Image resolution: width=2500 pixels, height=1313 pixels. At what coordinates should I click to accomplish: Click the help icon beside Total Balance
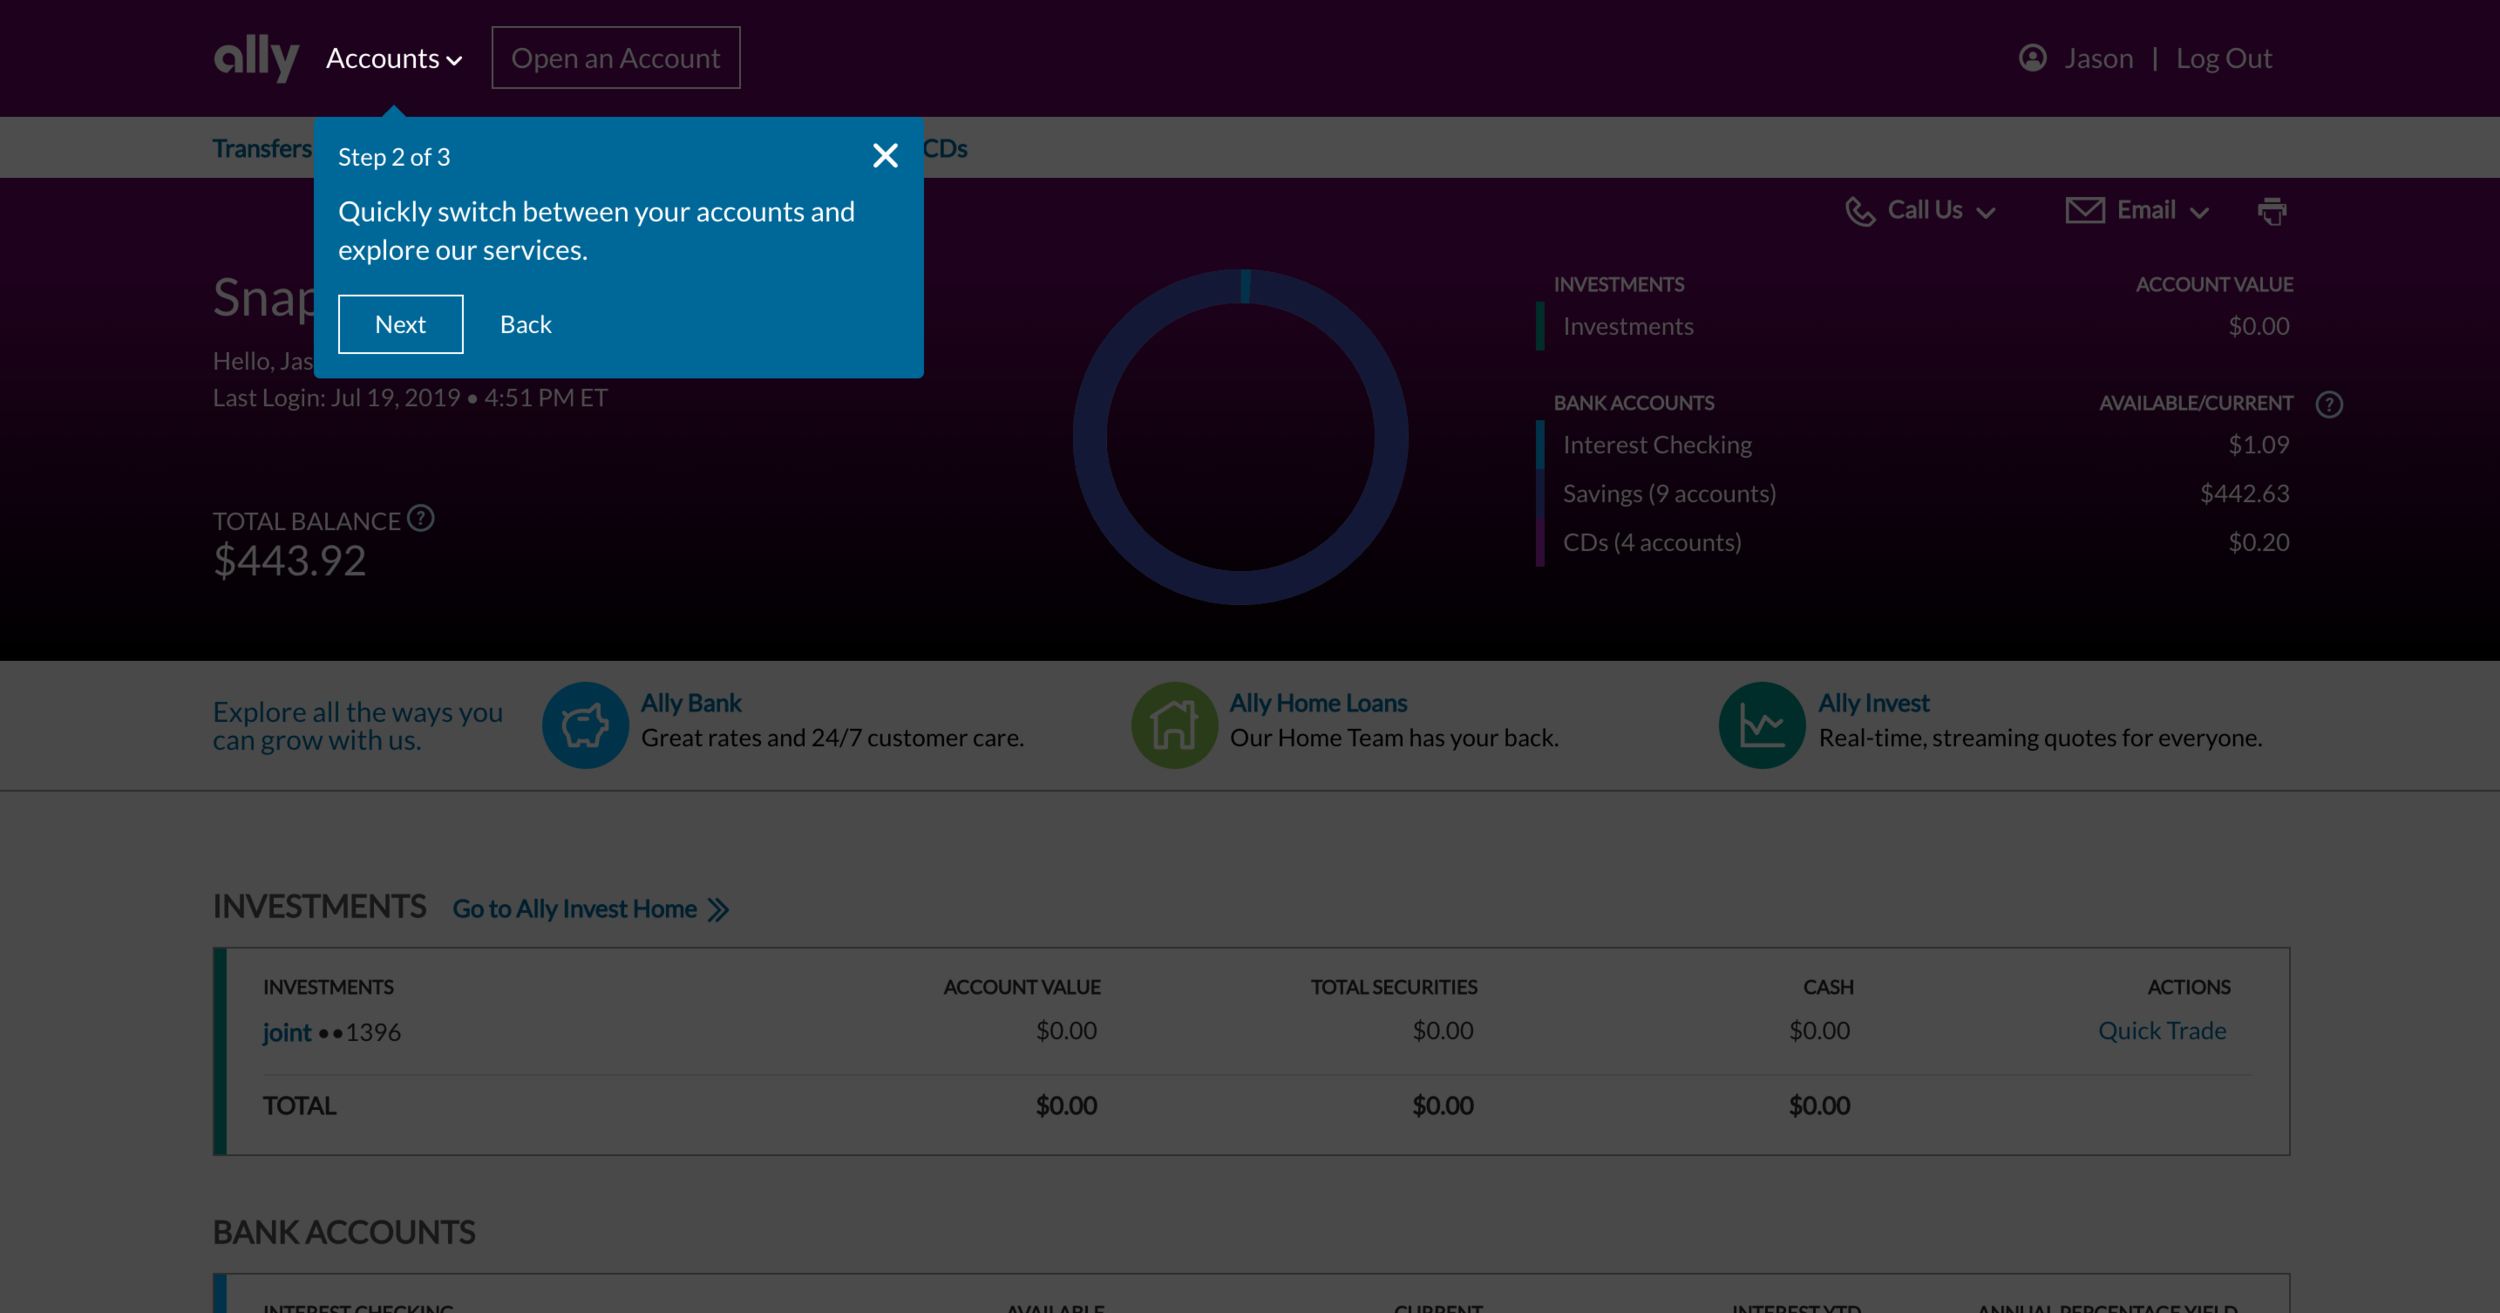coord(421,518)
